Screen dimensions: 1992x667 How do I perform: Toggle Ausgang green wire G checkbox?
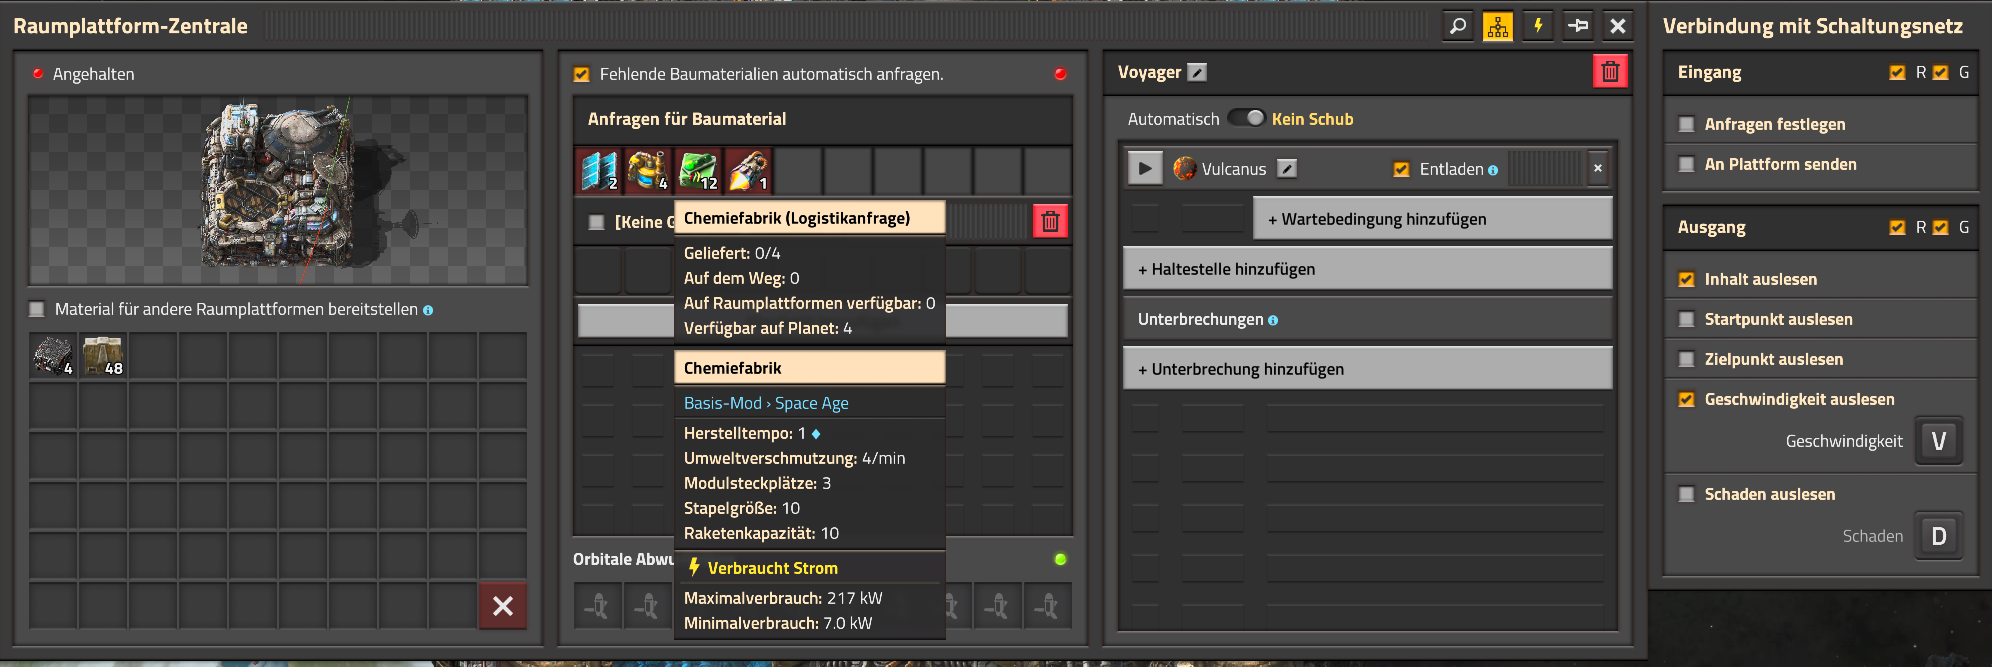point(1941,227)
